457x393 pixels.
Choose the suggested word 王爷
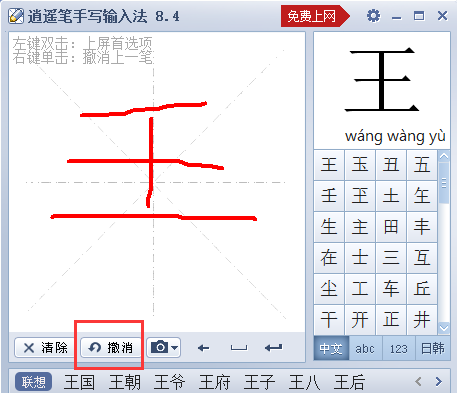pos(169,382)
